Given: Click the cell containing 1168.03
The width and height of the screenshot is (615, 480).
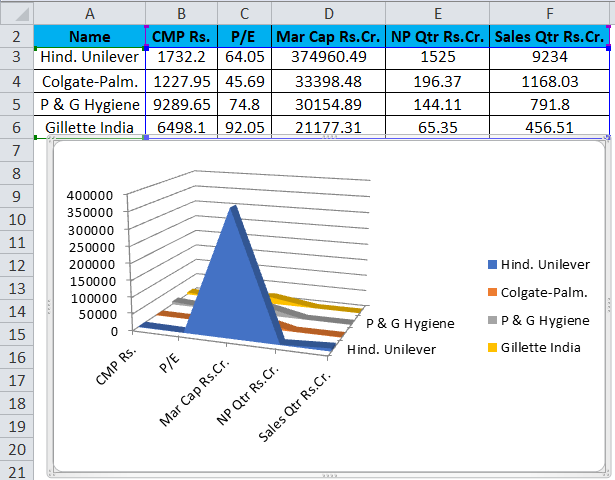Looking at the screenshot, I should [549, 81].
